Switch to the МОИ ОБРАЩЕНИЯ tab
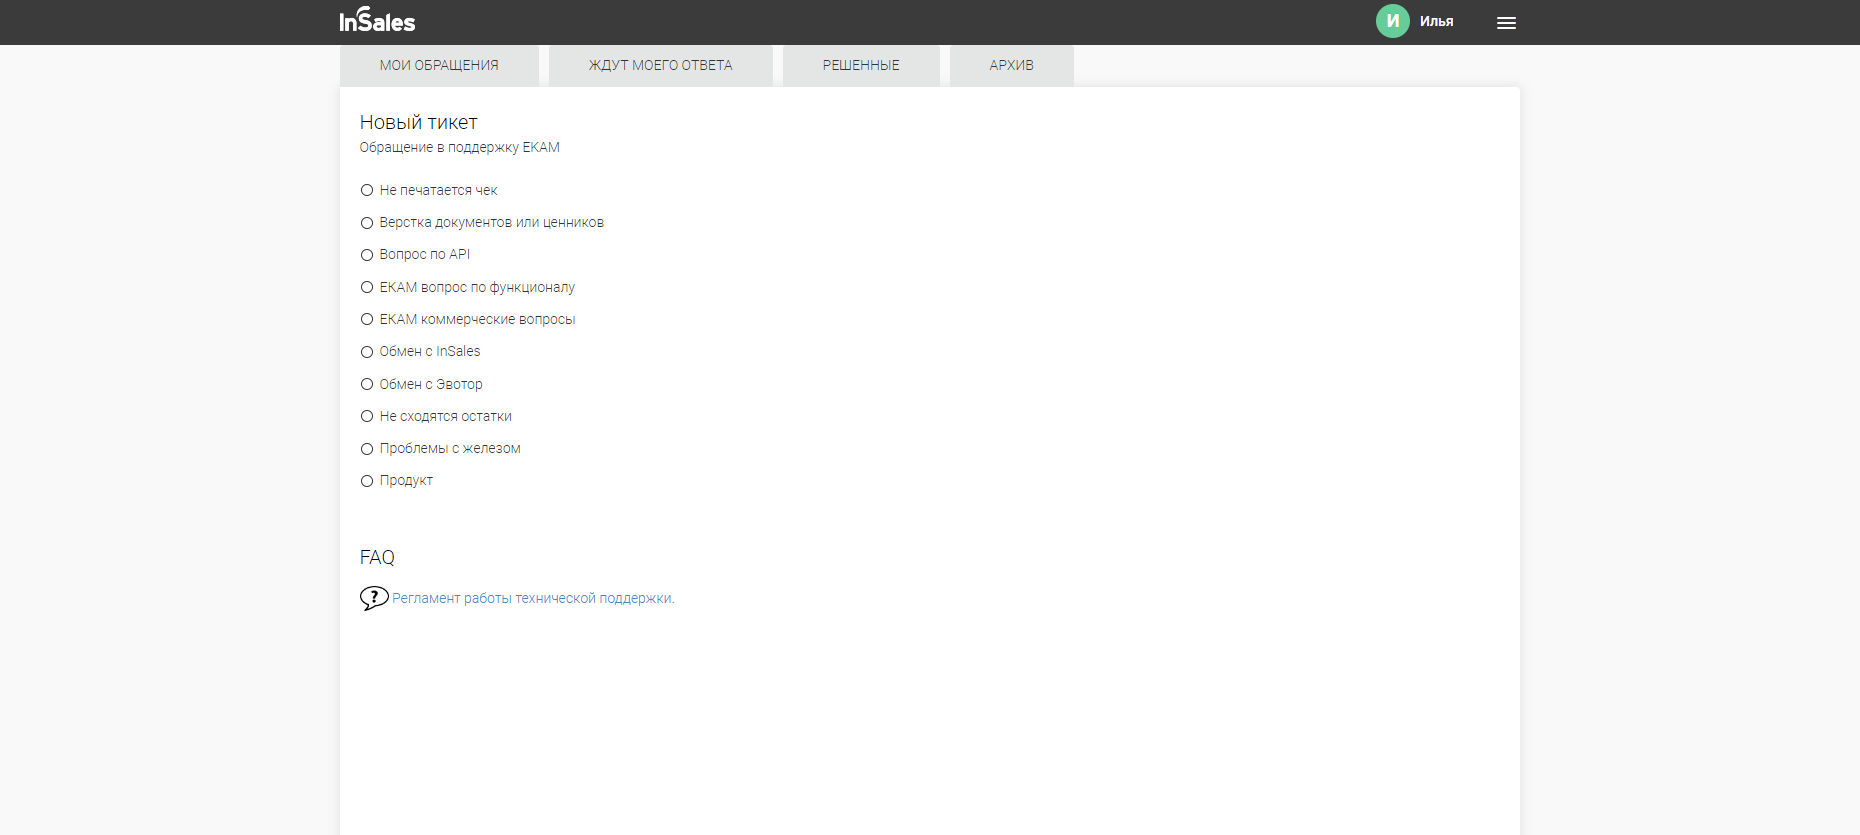The width and height of the screenshot is (1860, 835). tap(439, 65)
